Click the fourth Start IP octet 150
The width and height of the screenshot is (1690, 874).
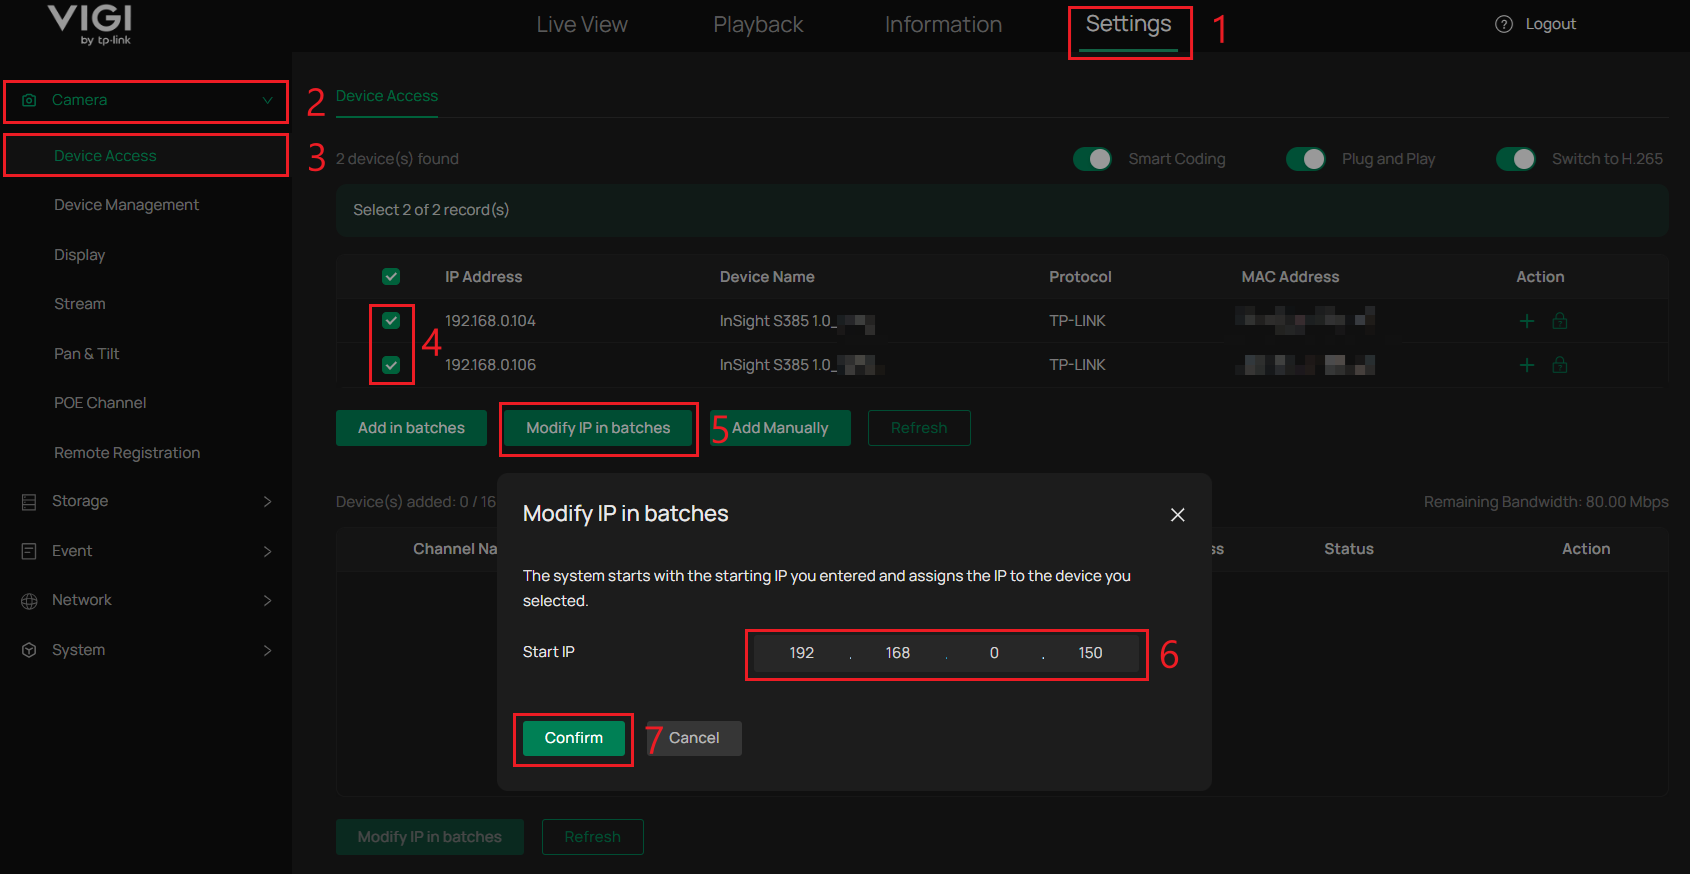[x=1090, y=653]
